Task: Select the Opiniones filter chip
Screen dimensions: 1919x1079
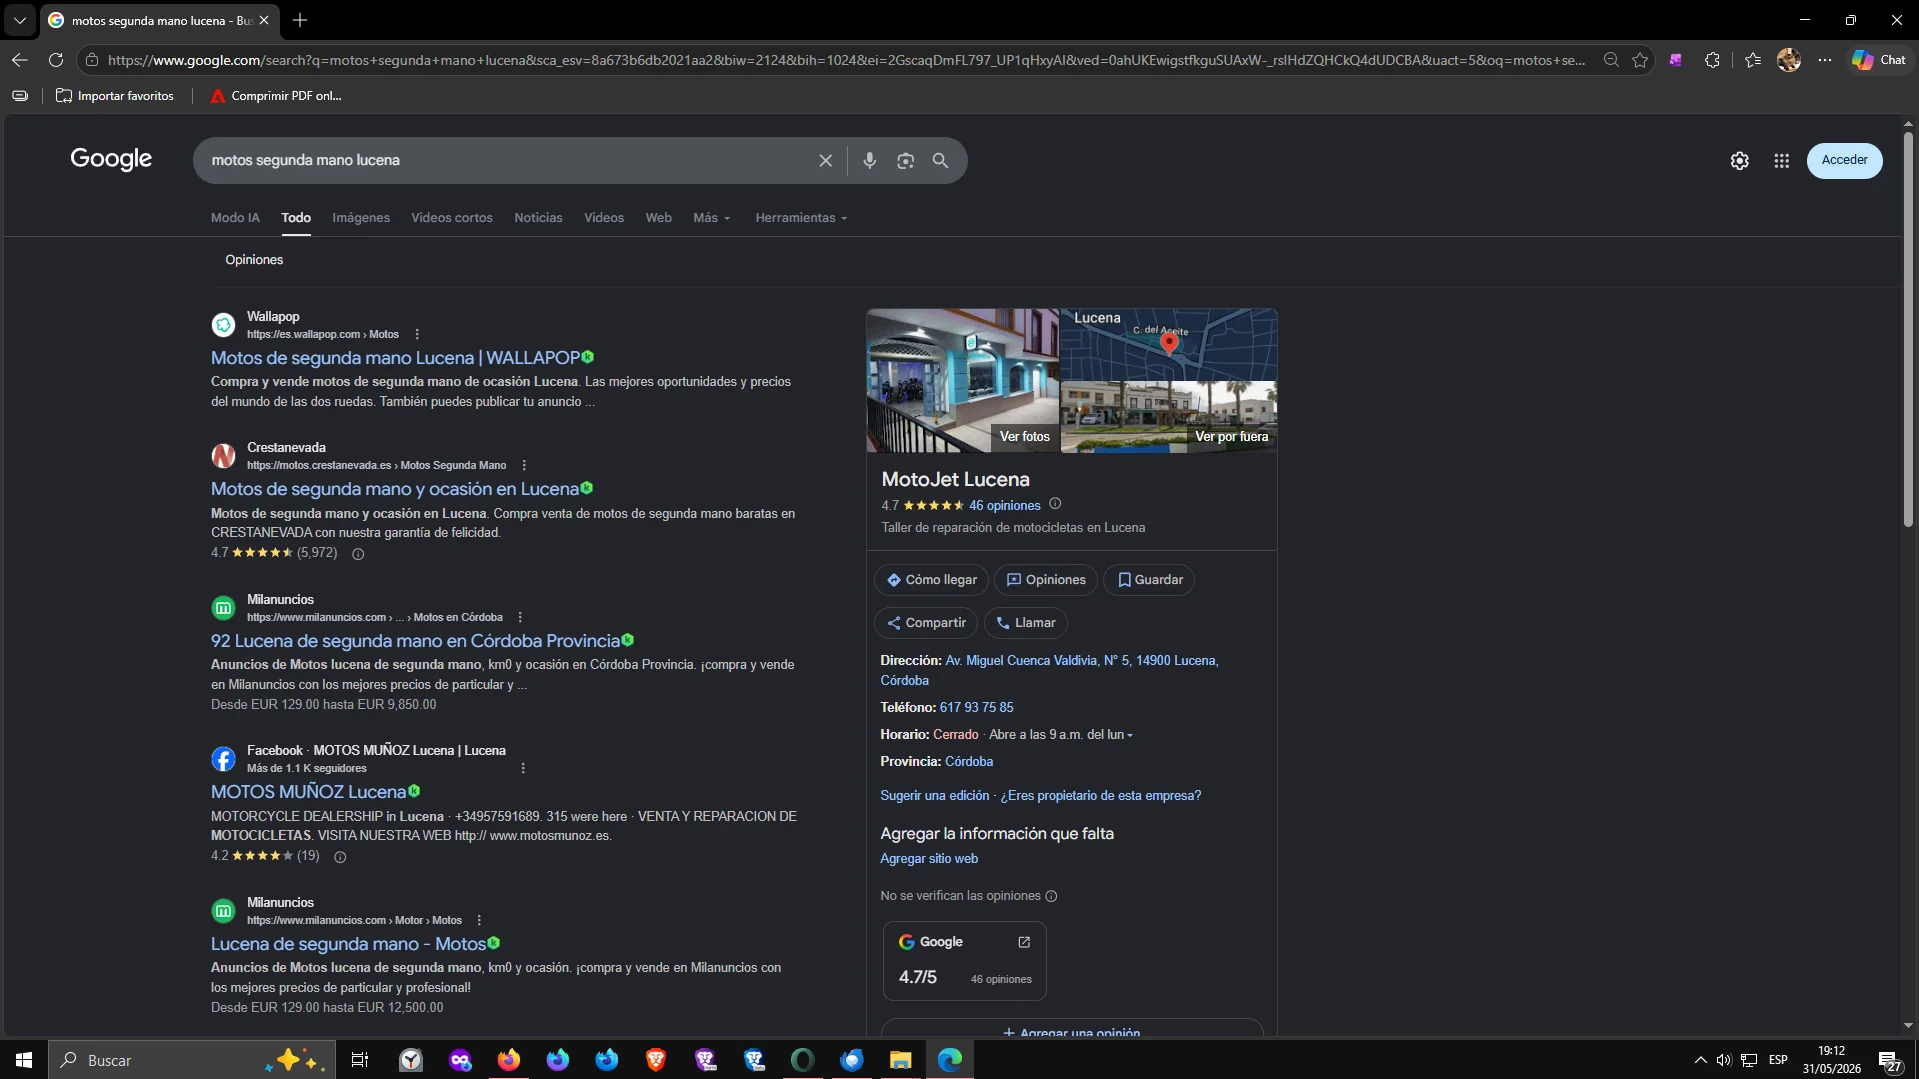Action: click(254, 260)
